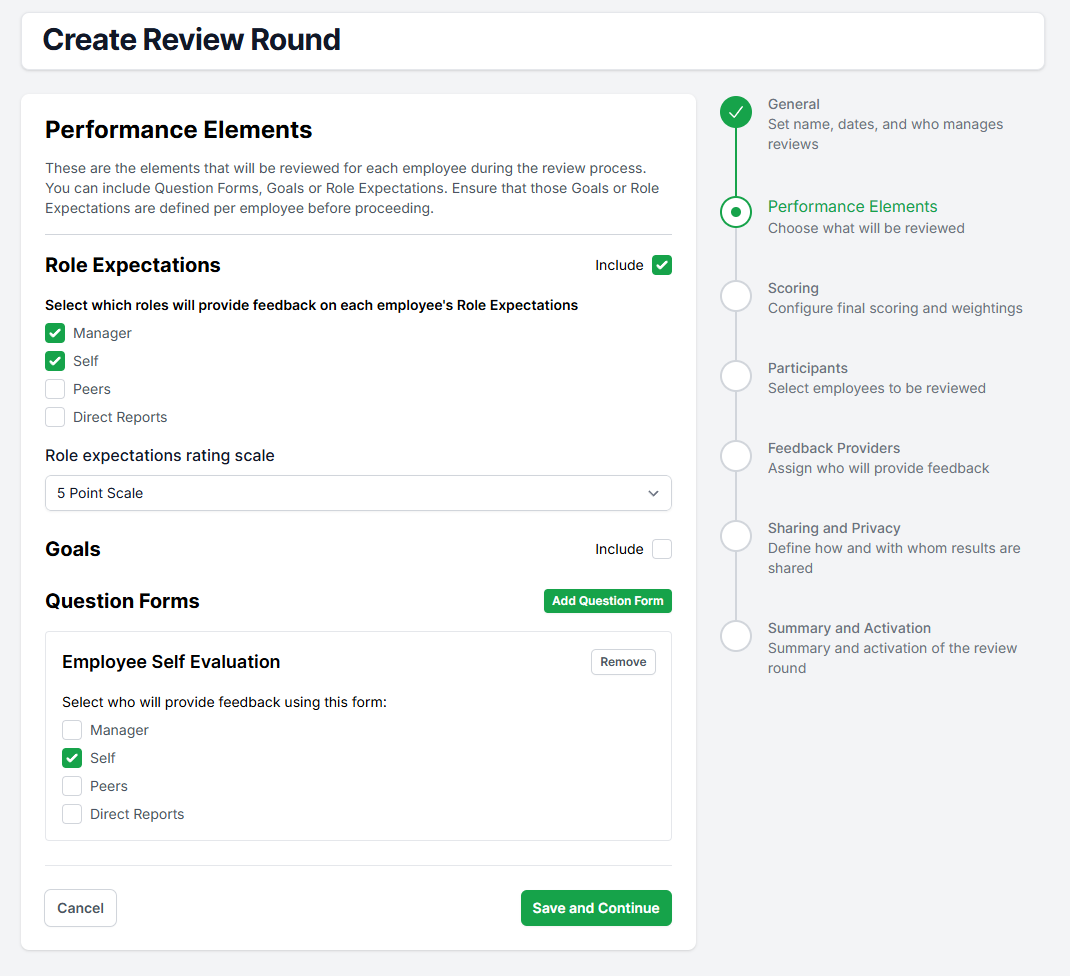Screen dimensions: 1070x976
Task: Cancel creating the review round
Action: (x=80, y=908)
